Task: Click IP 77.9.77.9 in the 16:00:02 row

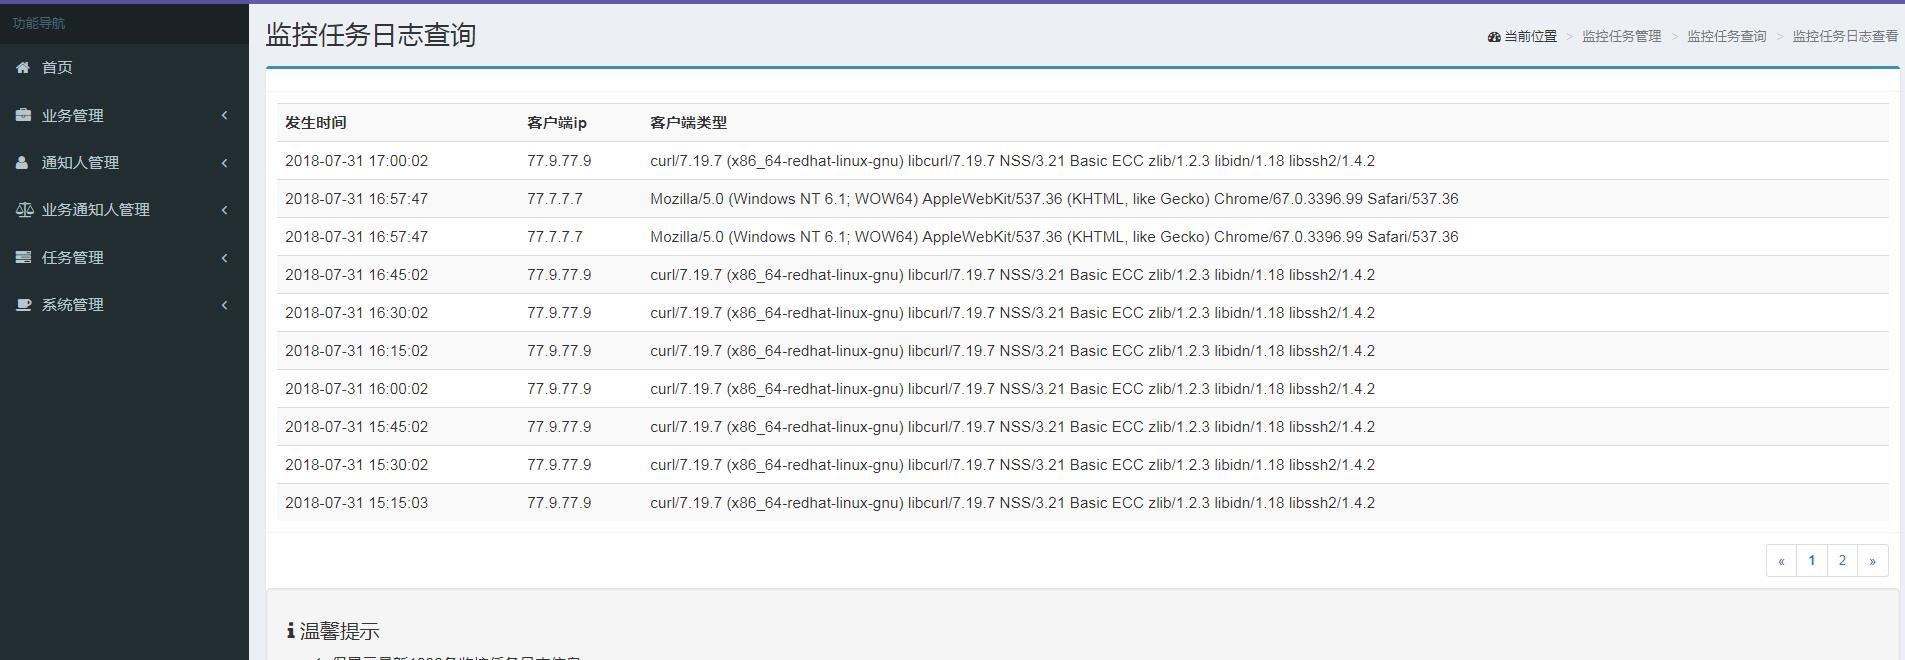Action: click(559, 389)
